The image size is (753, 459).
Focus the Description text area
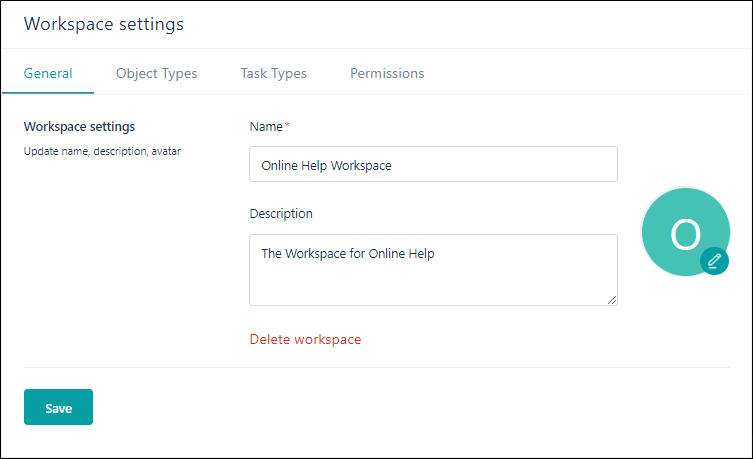coord(433,270)
